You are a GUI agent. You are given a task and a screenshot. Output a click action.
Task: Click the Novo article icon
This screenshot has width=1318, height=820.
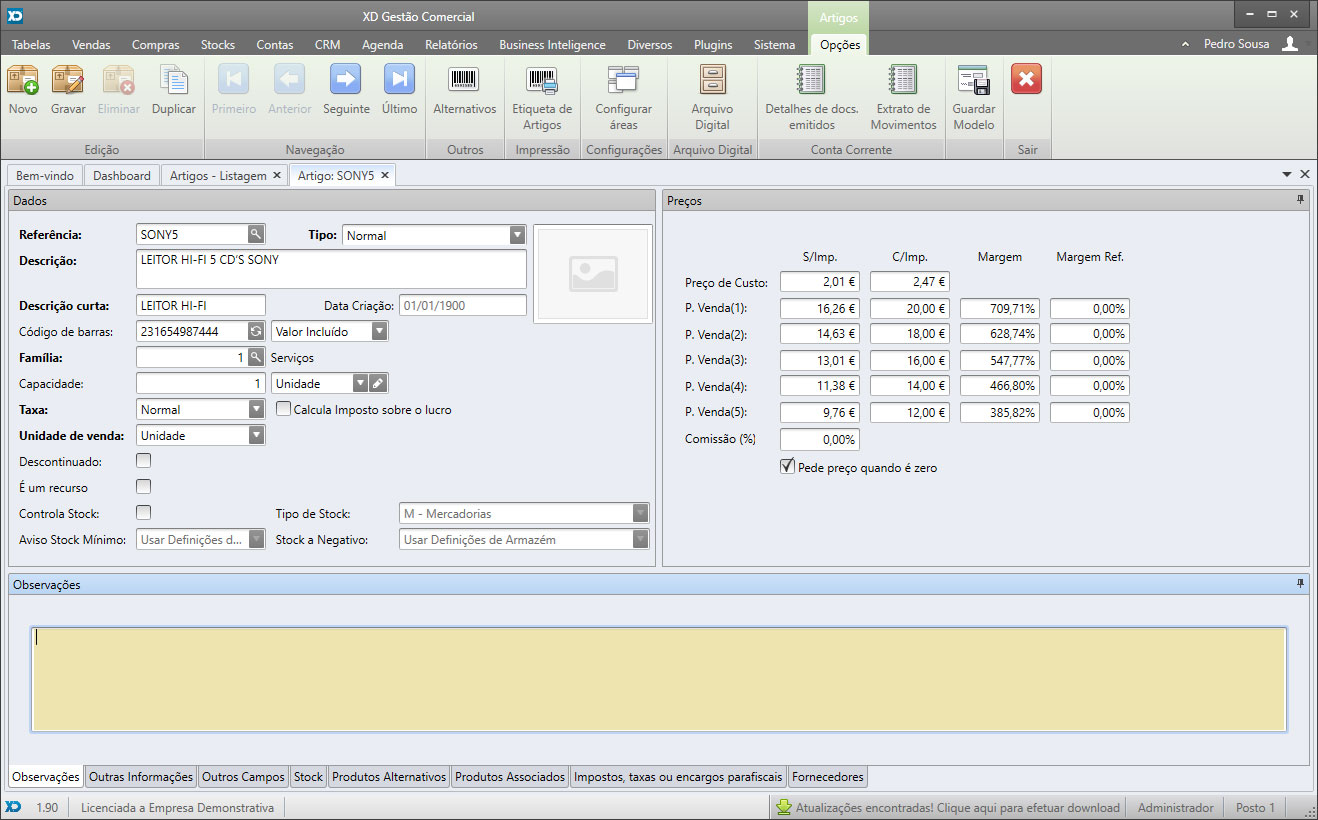22,81
